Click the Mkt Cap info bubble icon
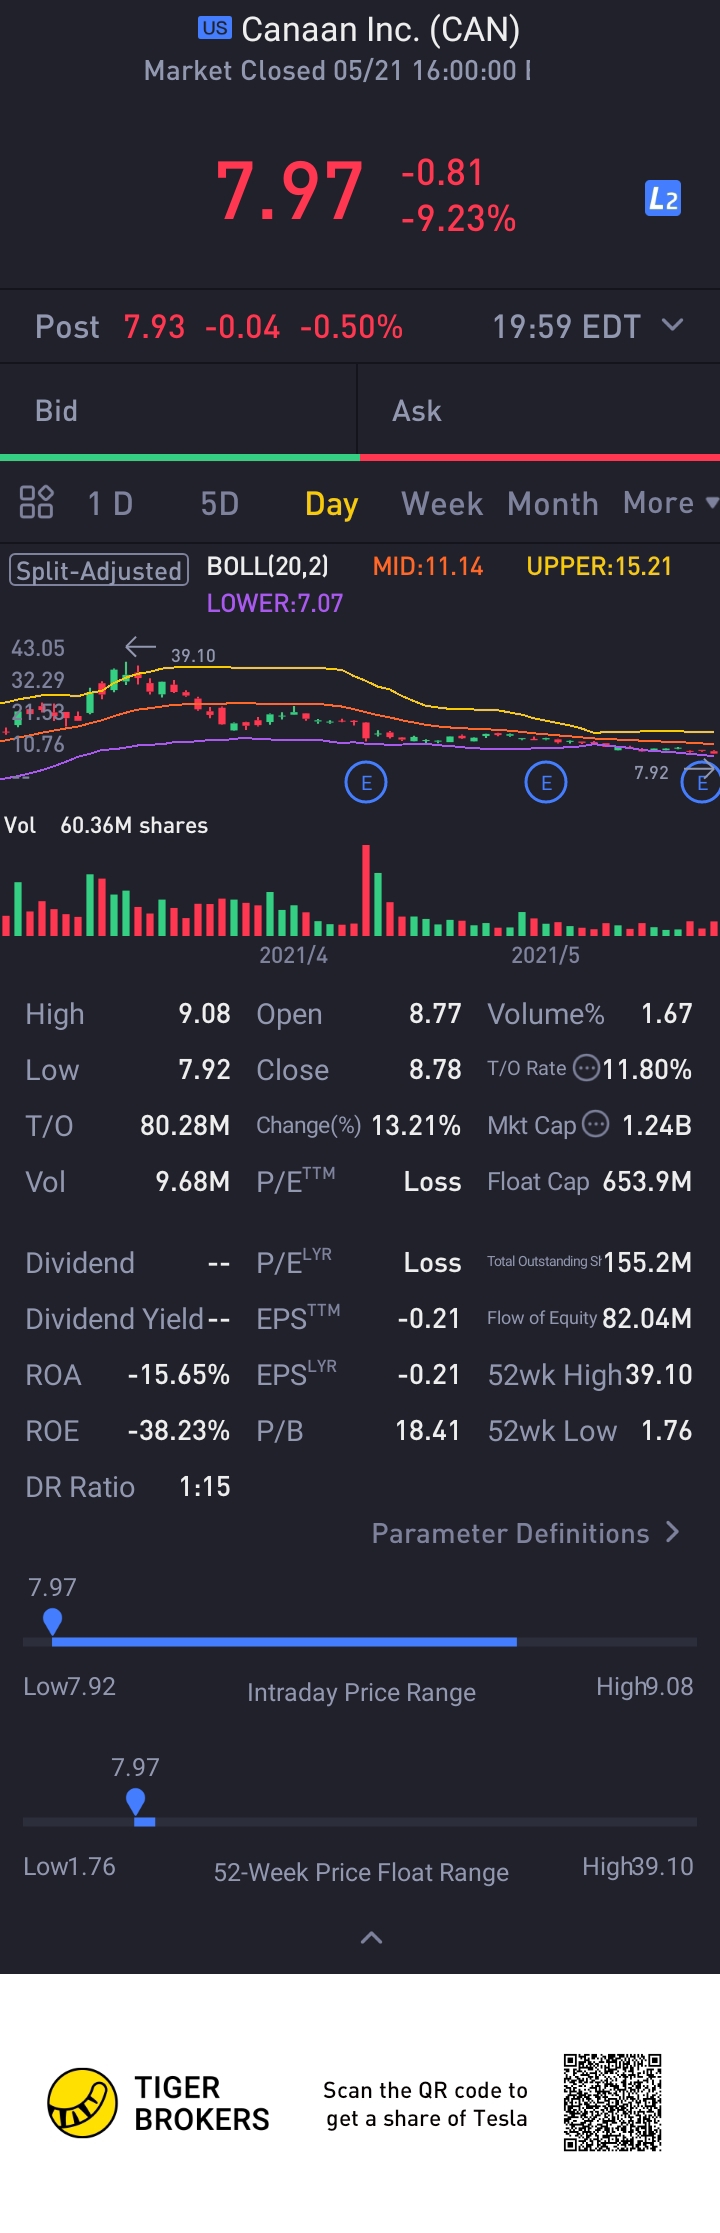Image resolution: width=720 pixels, height=2233 pixels. tap(596, 1124)
